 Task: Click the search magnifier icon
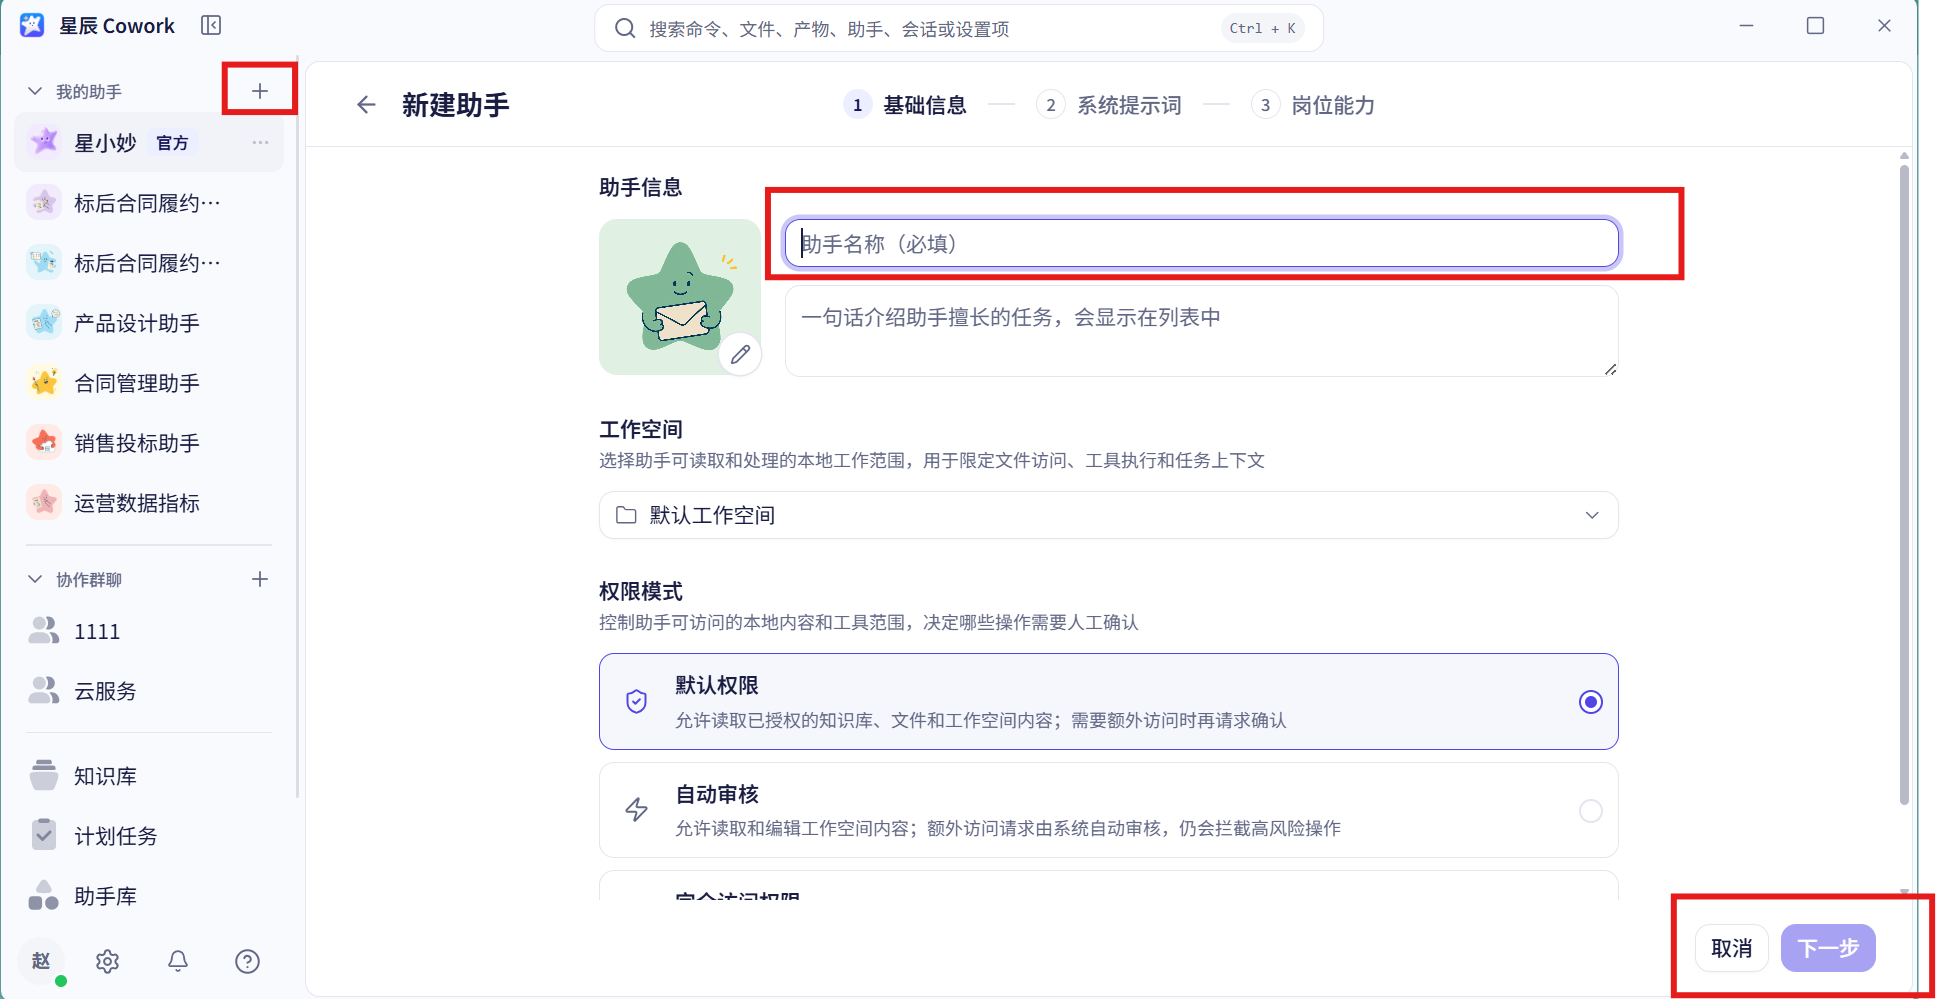pyautogui.click(x=625, y=28)
